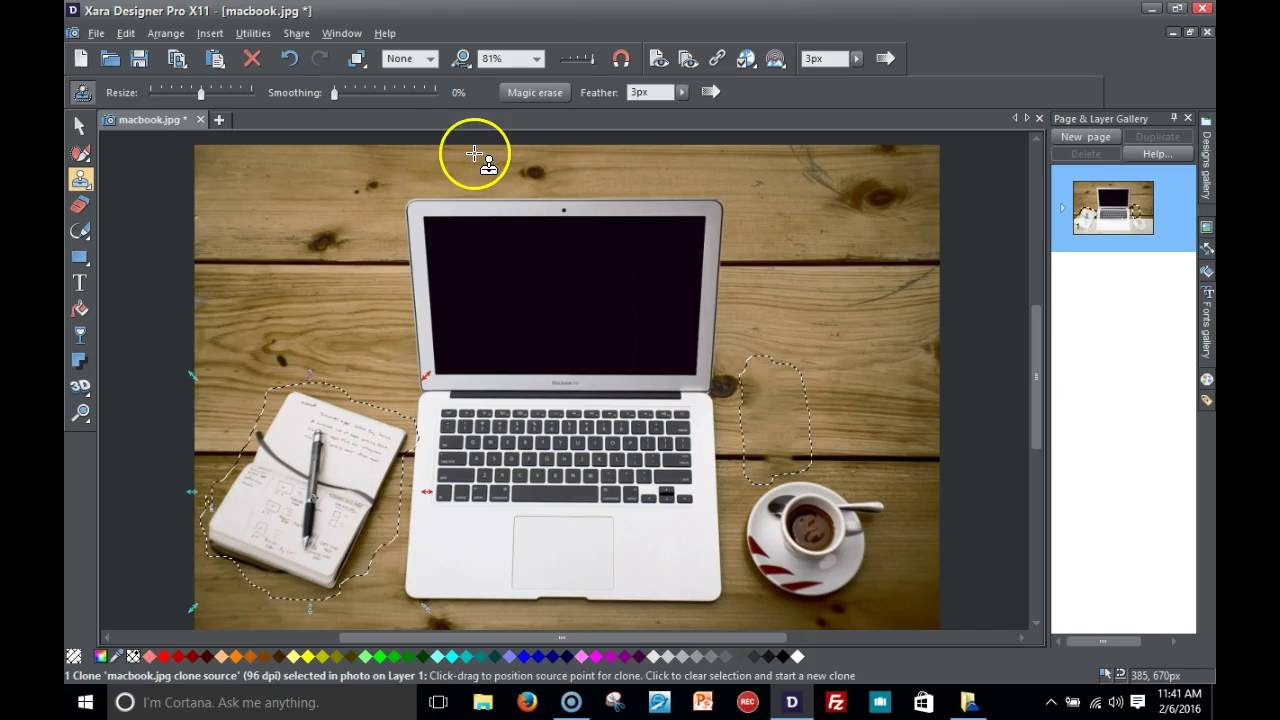Click the red Delete X icon
Image resolution: width=1280 pixels, height=720 pixels.
(252, 59)
